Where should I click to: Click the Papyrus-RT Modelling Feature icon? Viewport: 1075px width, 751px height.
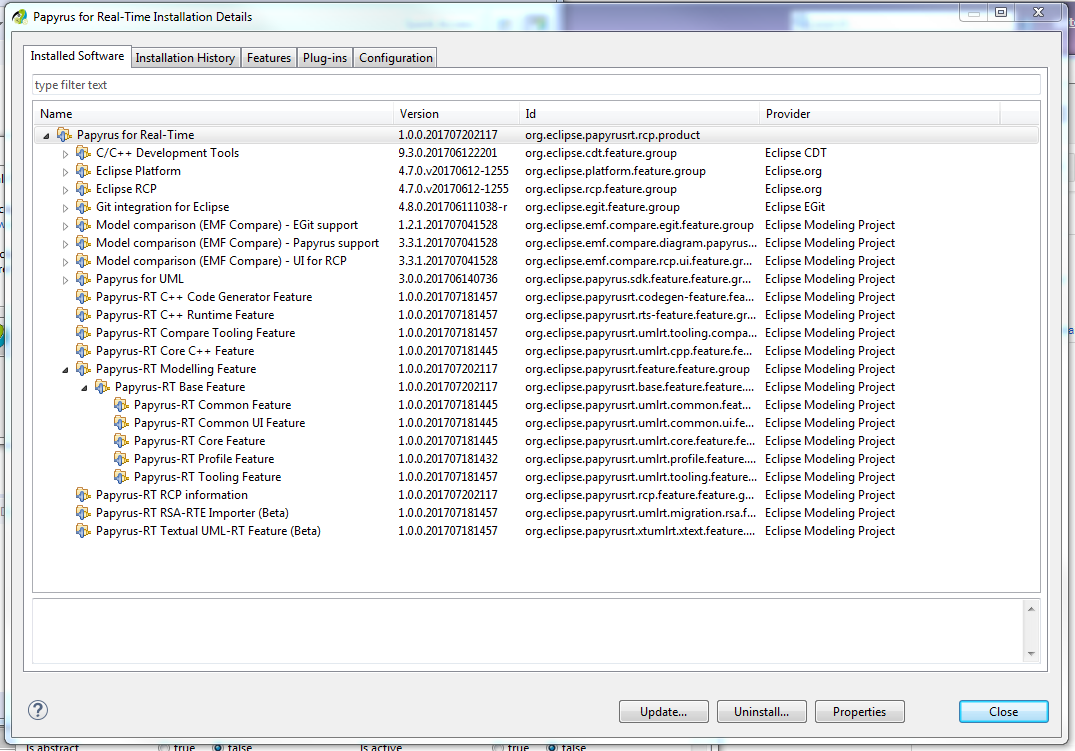pyautogui.click(x=83, y=368)
